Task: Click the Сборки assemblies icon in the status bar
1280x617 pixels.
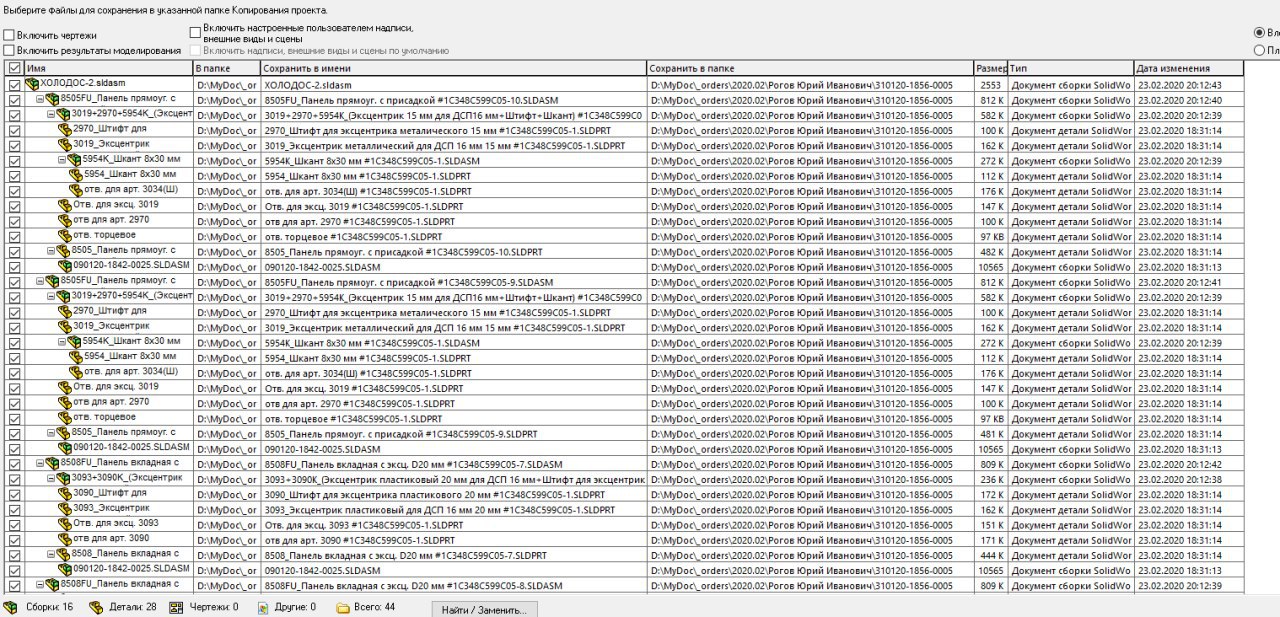Action: (x=12, y=607)
